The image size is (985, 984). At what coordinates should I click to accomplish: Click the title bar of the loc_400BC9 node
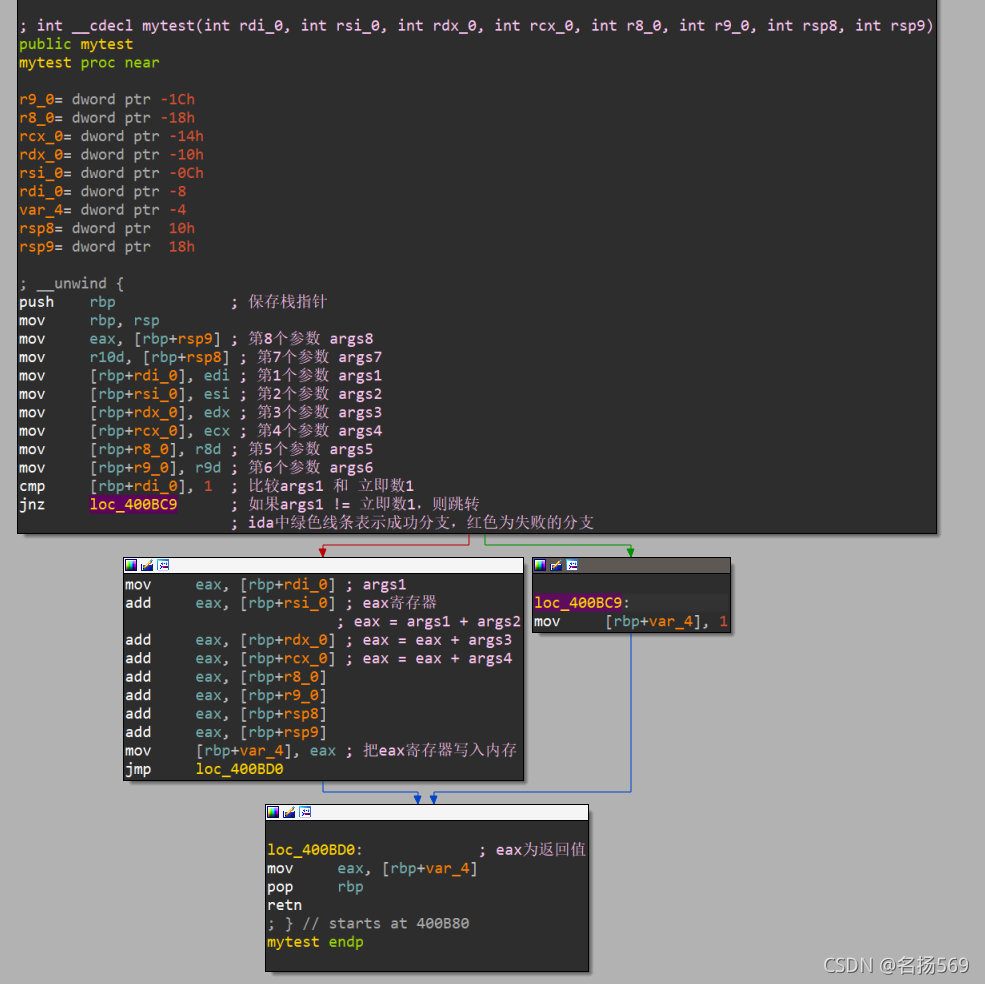pyautogui.click(x=631, y=566)
